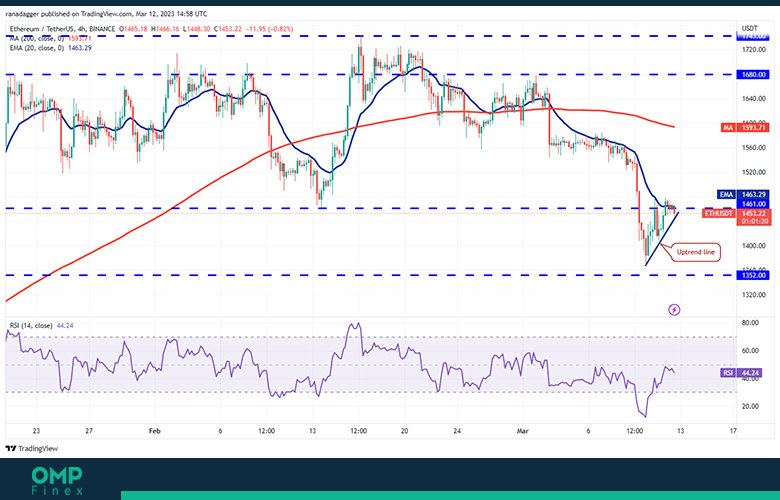Click the '23' date on time axis
The width and height of the screenshot is (780, 500).
[36, 431]
